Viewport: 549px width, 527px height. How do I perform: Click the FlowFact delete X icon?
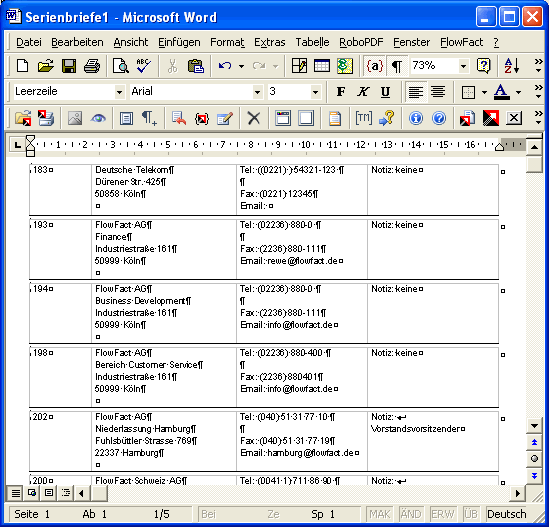tap(253, 118)
